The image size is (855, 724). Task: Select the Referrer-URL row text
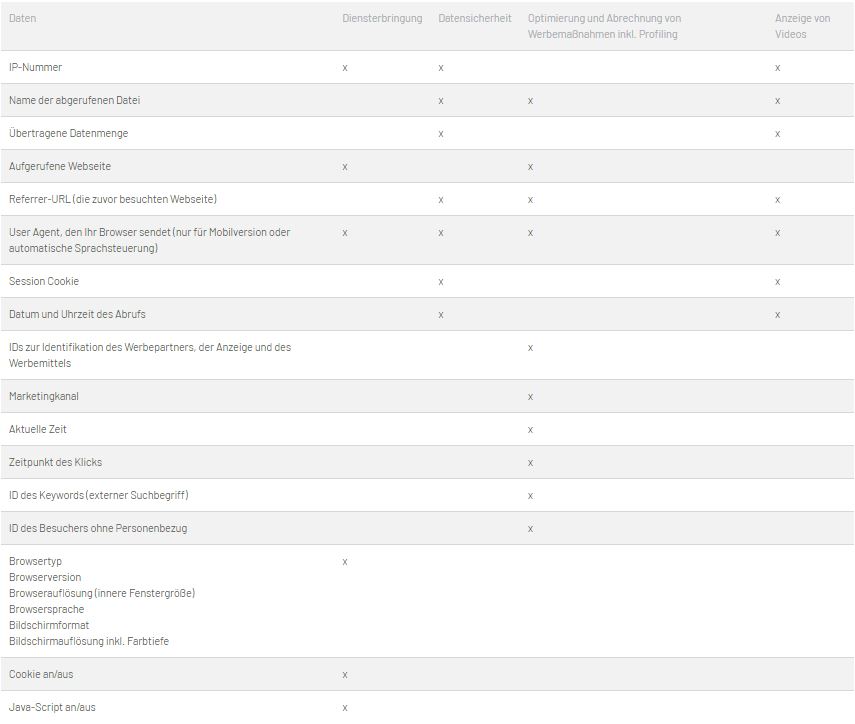(113, 199)
